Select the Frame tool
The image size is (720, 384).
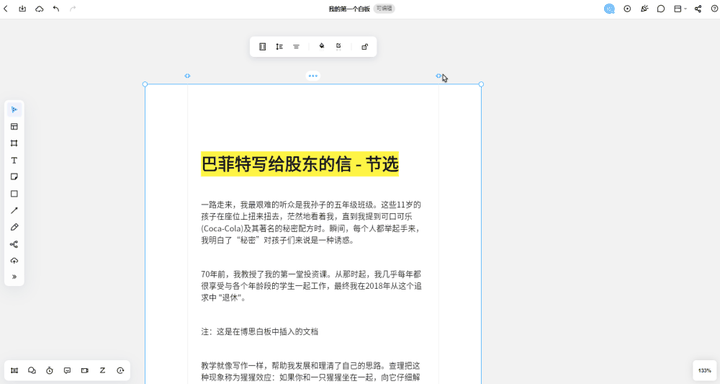coord(14,143)
